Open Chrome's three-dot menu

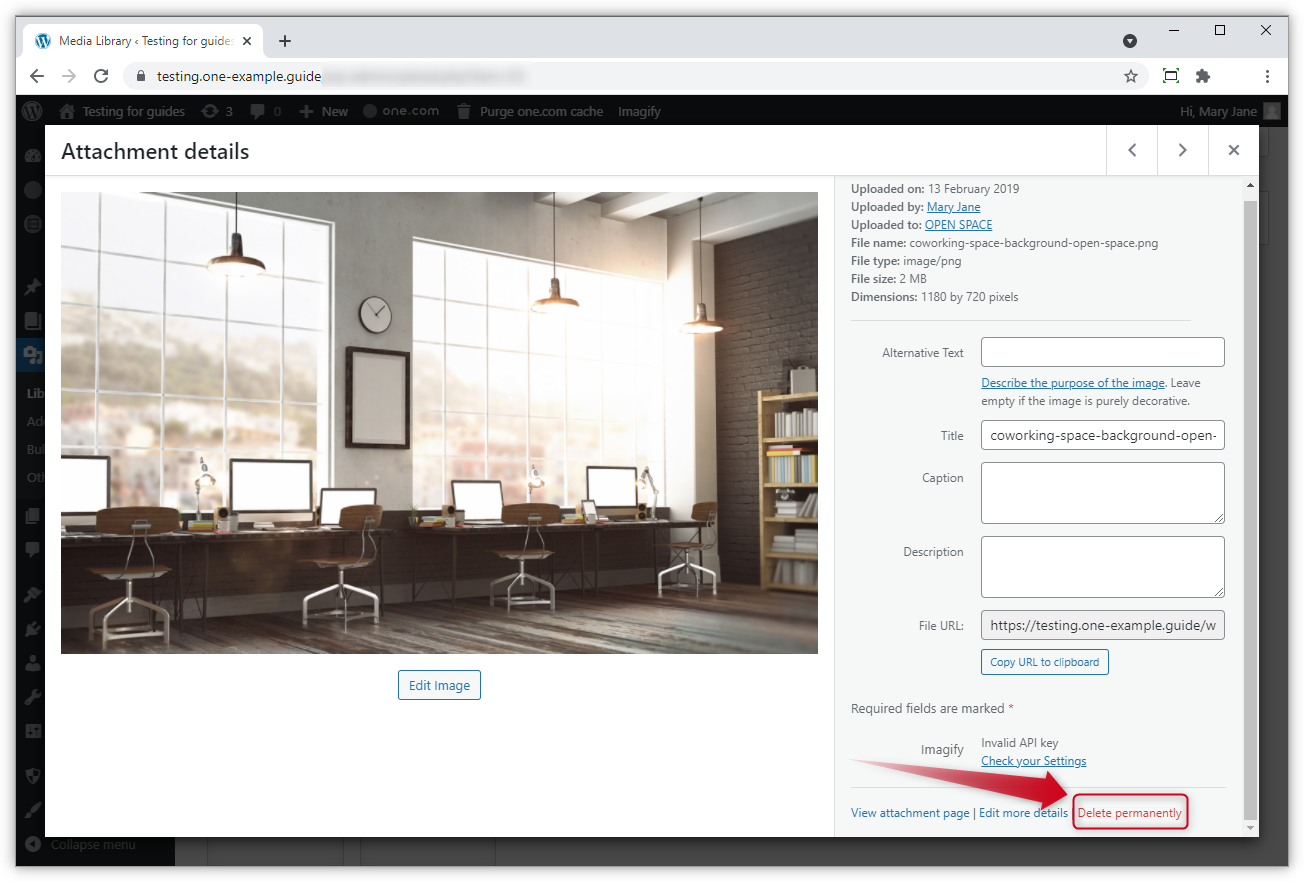point(1267,75)
